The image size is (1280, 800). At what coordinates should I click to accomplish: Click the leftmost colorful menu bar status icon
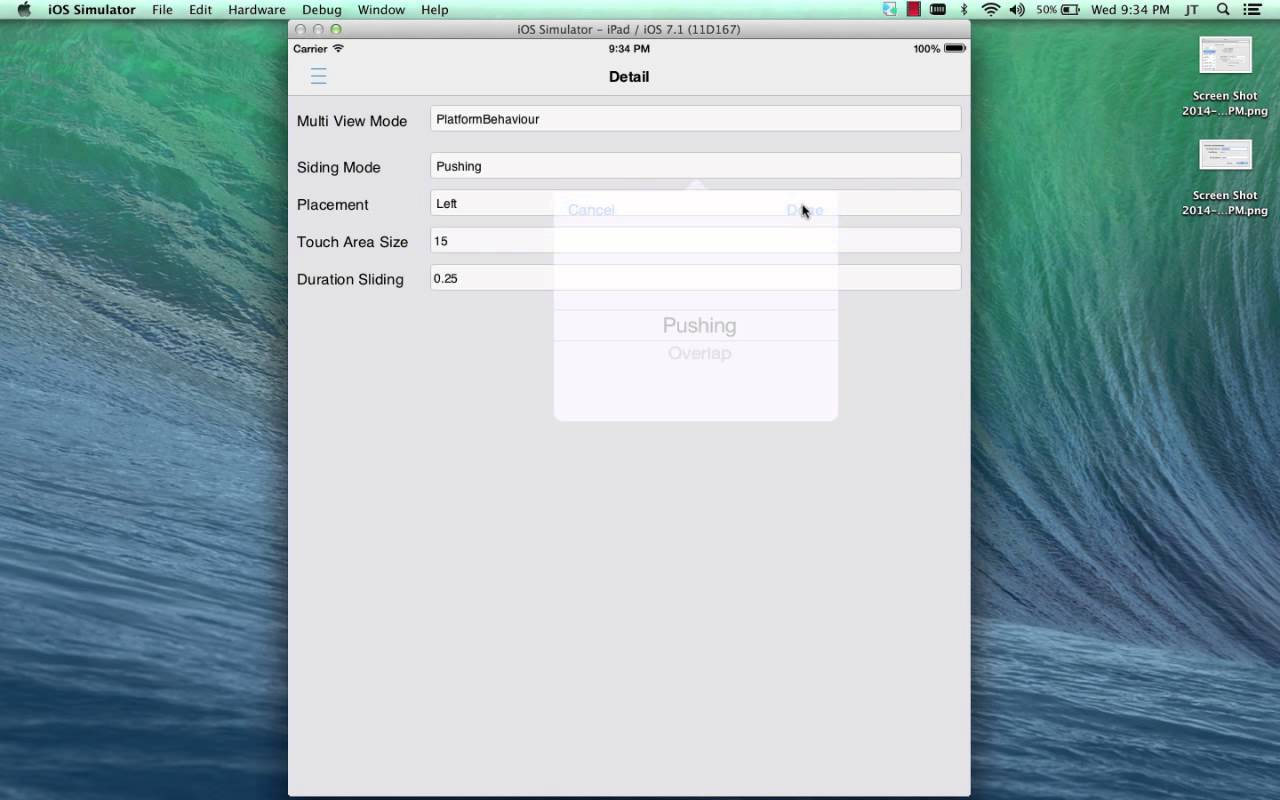pyautogui.click(x=889, y=9)
